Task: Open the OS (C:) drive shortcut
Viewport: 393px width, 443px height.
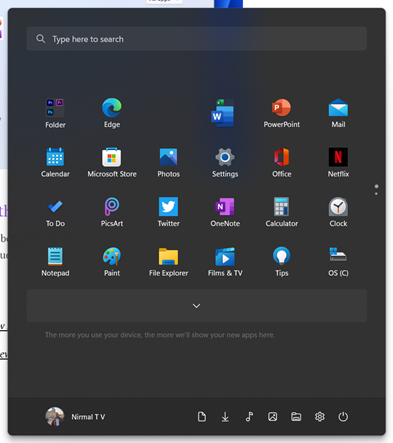Action: 338,262
